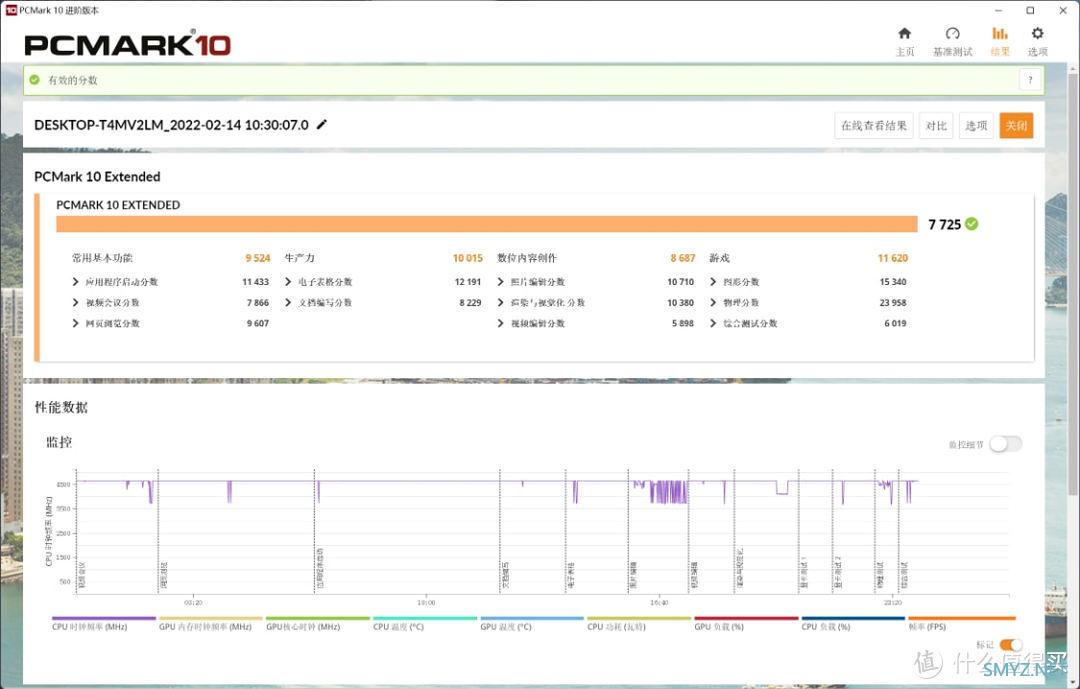Toggle GPU 温度 (°C) legend entry
Image resolution: width=1080 pixels, height=689 pixels.
coord(532,624)
